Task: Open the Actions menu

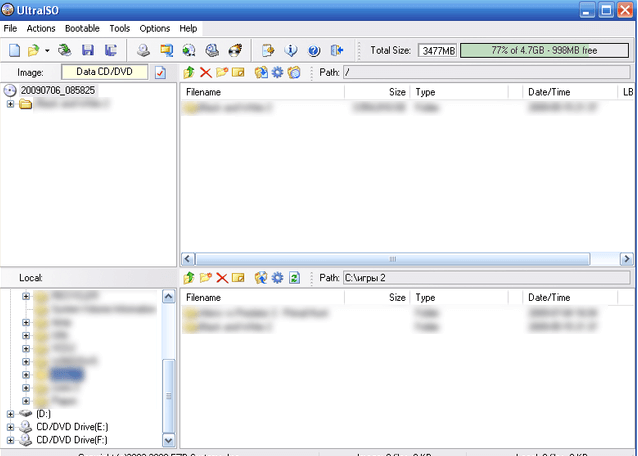Action: tap(41, 28)
